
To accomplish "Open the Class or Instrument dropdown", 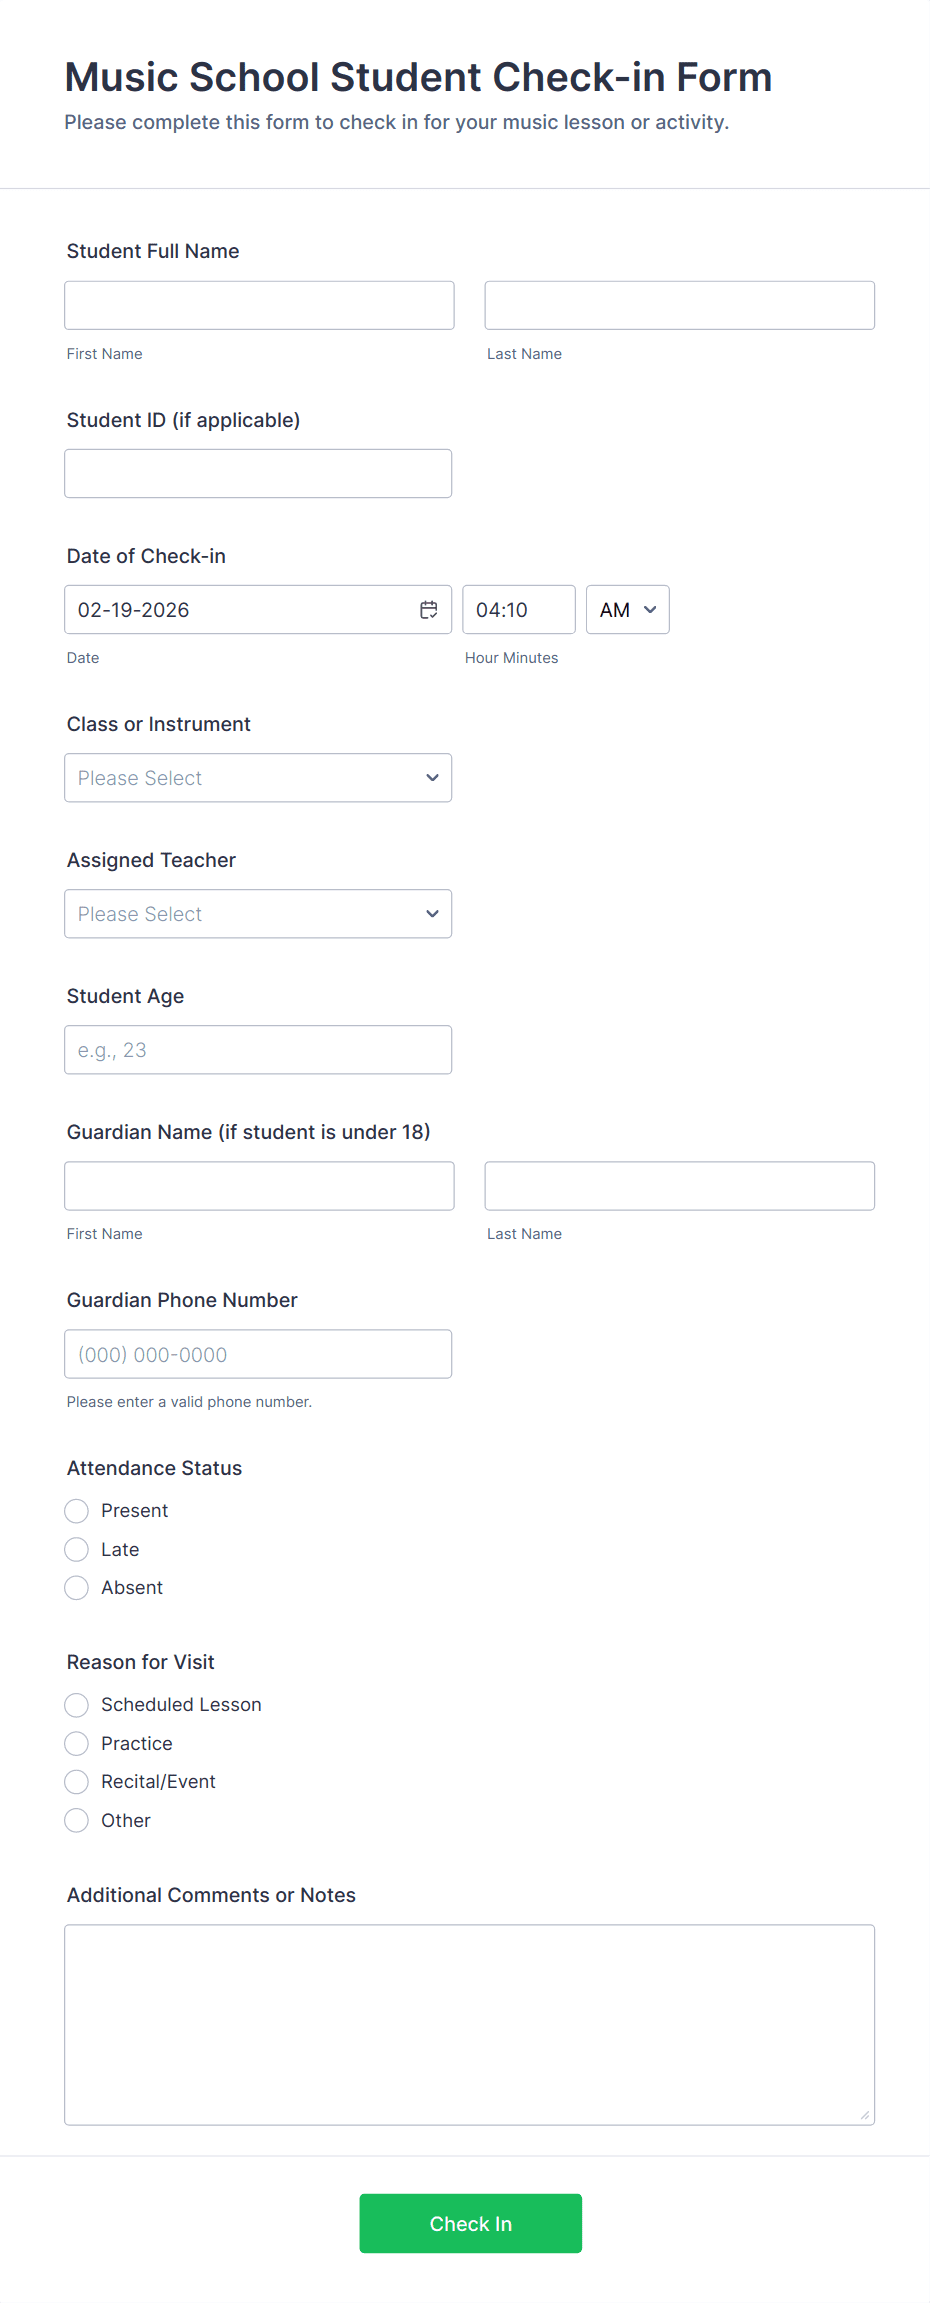I will tap(258, 778).
